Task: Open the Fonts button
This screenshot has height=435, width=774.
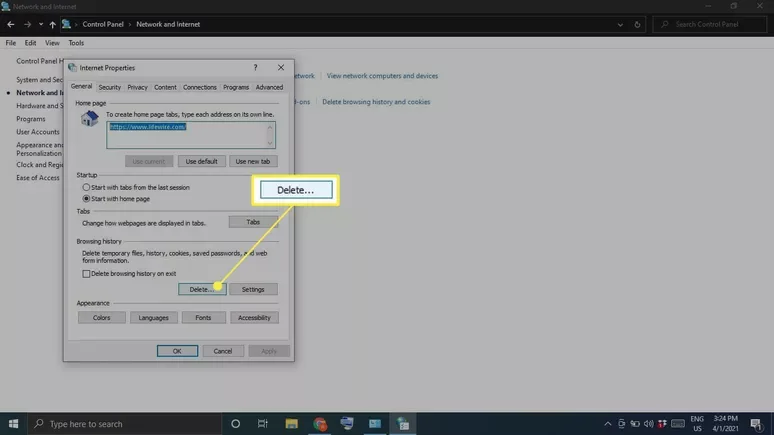Action: 203,318
